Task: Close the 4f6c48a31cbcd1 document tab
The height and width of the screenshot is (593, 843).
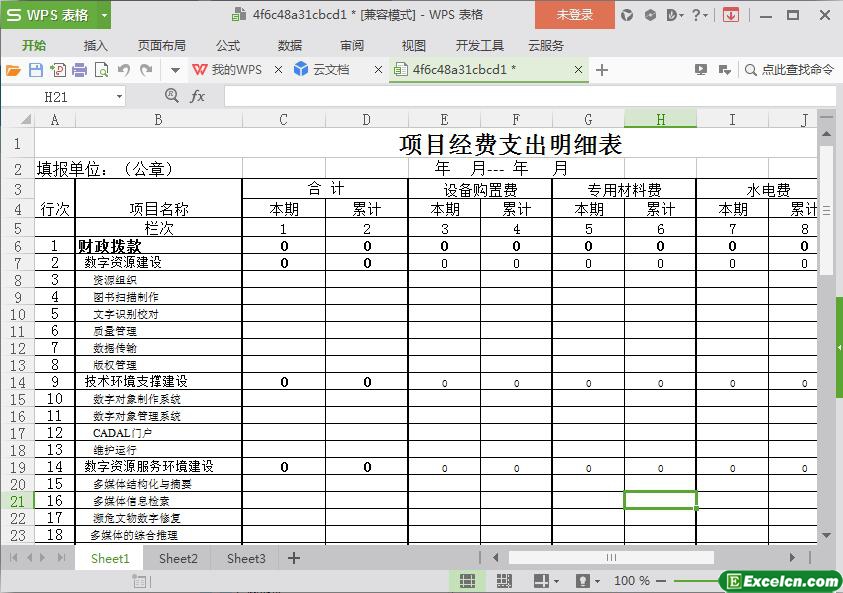Action: point(578,70)
